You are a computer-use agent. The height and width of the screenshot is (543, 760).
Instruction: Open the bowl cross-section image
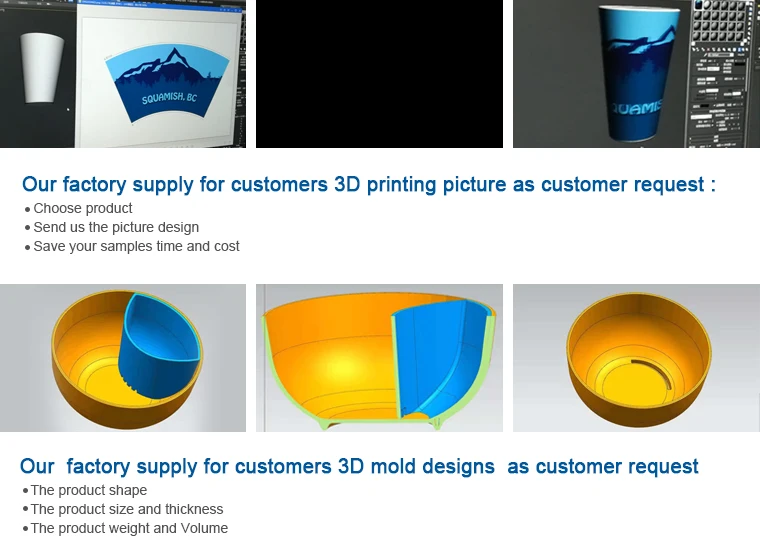coord(379,358)
